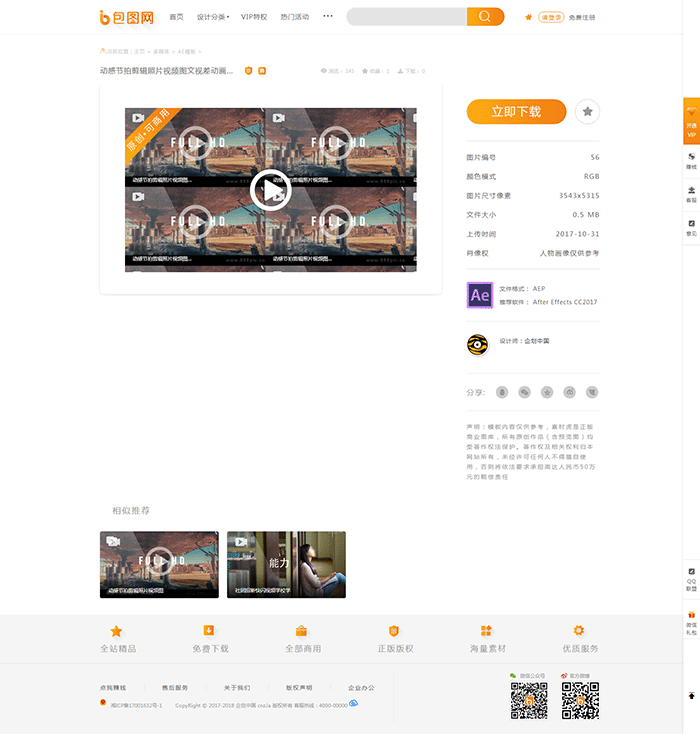Click the orange search magnifier button

click(x=485, y=17)
